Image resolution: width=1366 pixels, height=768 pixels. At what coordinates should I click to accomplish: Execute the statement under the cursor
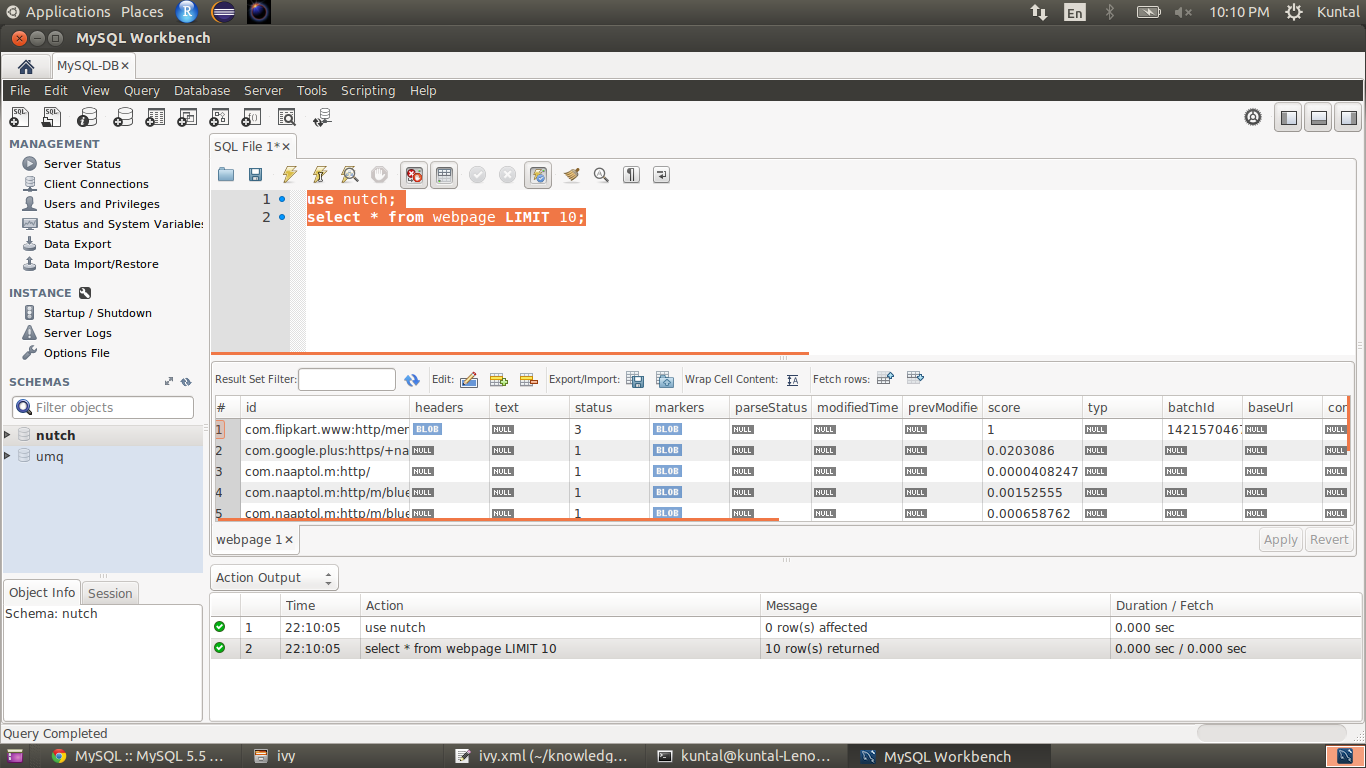[x=320, y=175]
